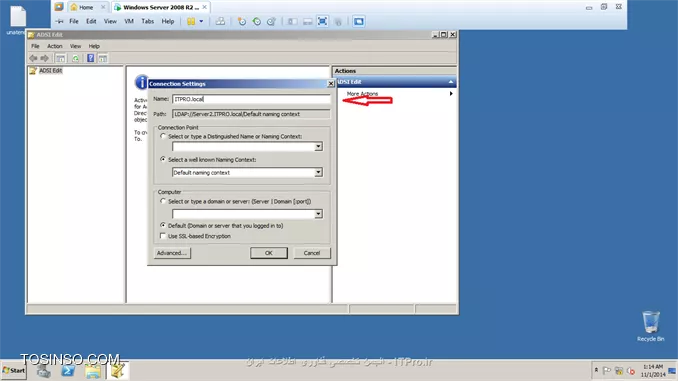Click Cancel in Connection Settings
Screen dimensions: 678x381
(312, 253)
